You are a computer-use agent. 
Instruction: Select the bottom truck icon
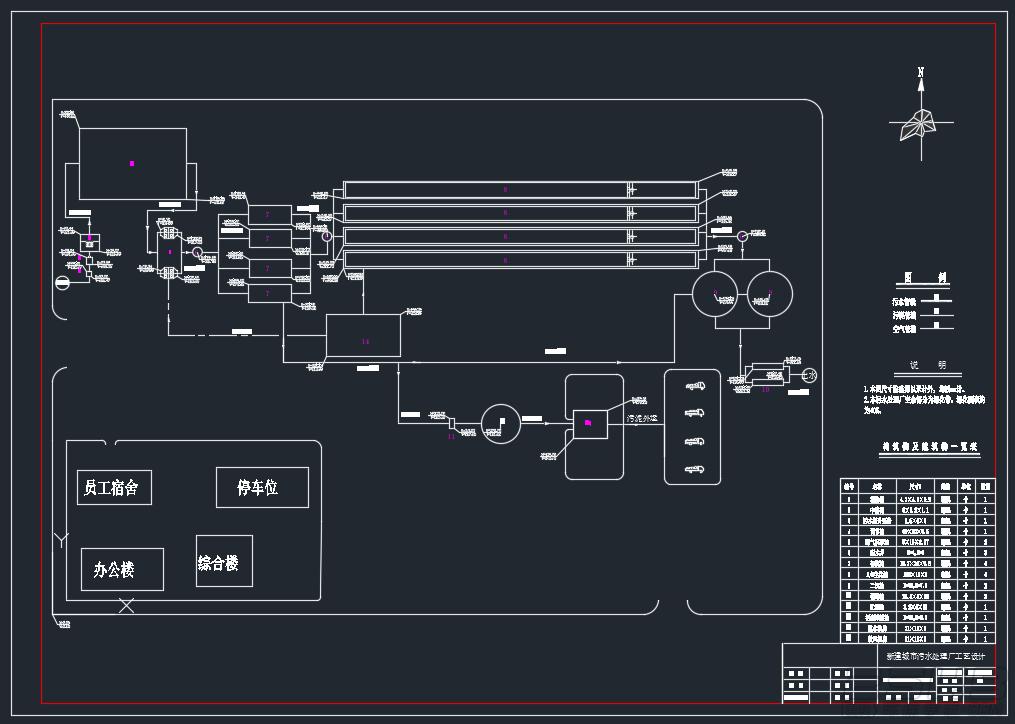695,469
